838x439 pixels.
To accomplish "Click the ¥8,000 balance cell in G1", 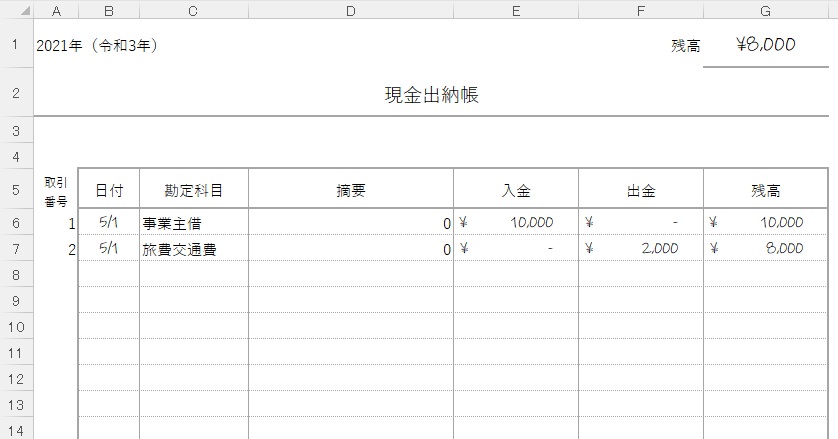I will click(x=766, y=44).
